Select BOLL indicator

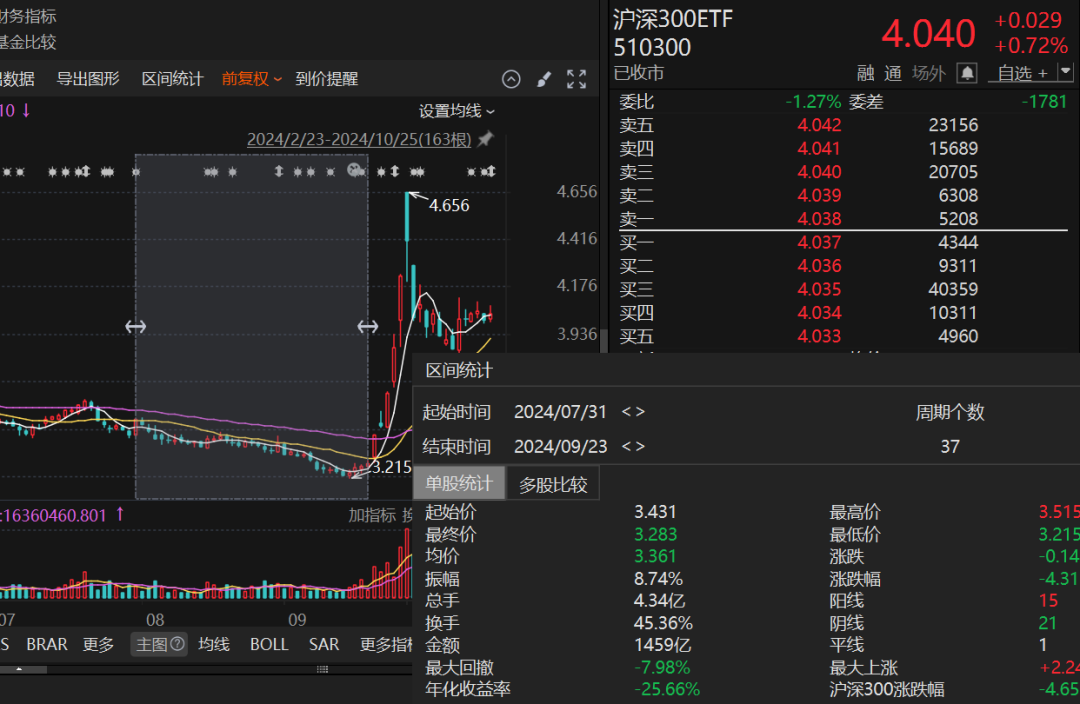click(x=269, y=644)
